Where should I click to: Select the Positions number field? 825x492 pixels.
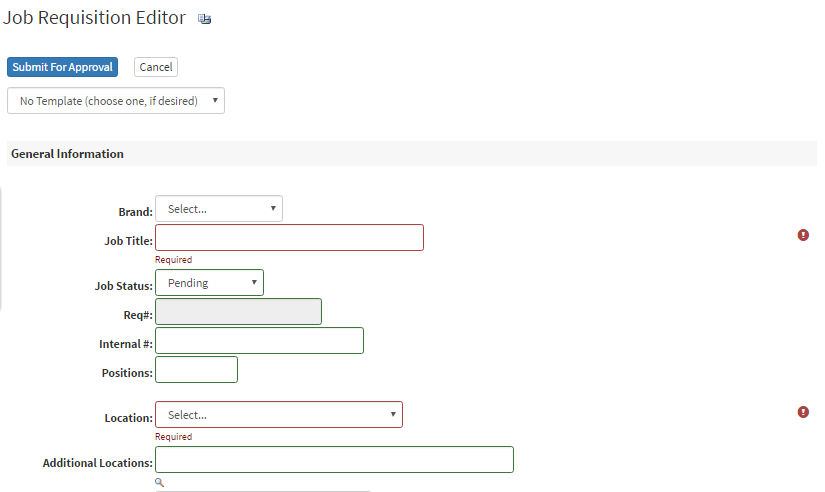(197, 370)
